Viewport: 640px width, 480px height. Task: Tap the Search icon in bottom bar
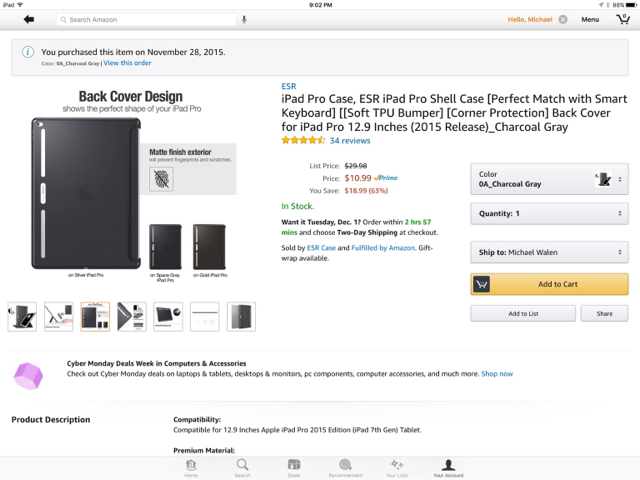click(242, 467)
